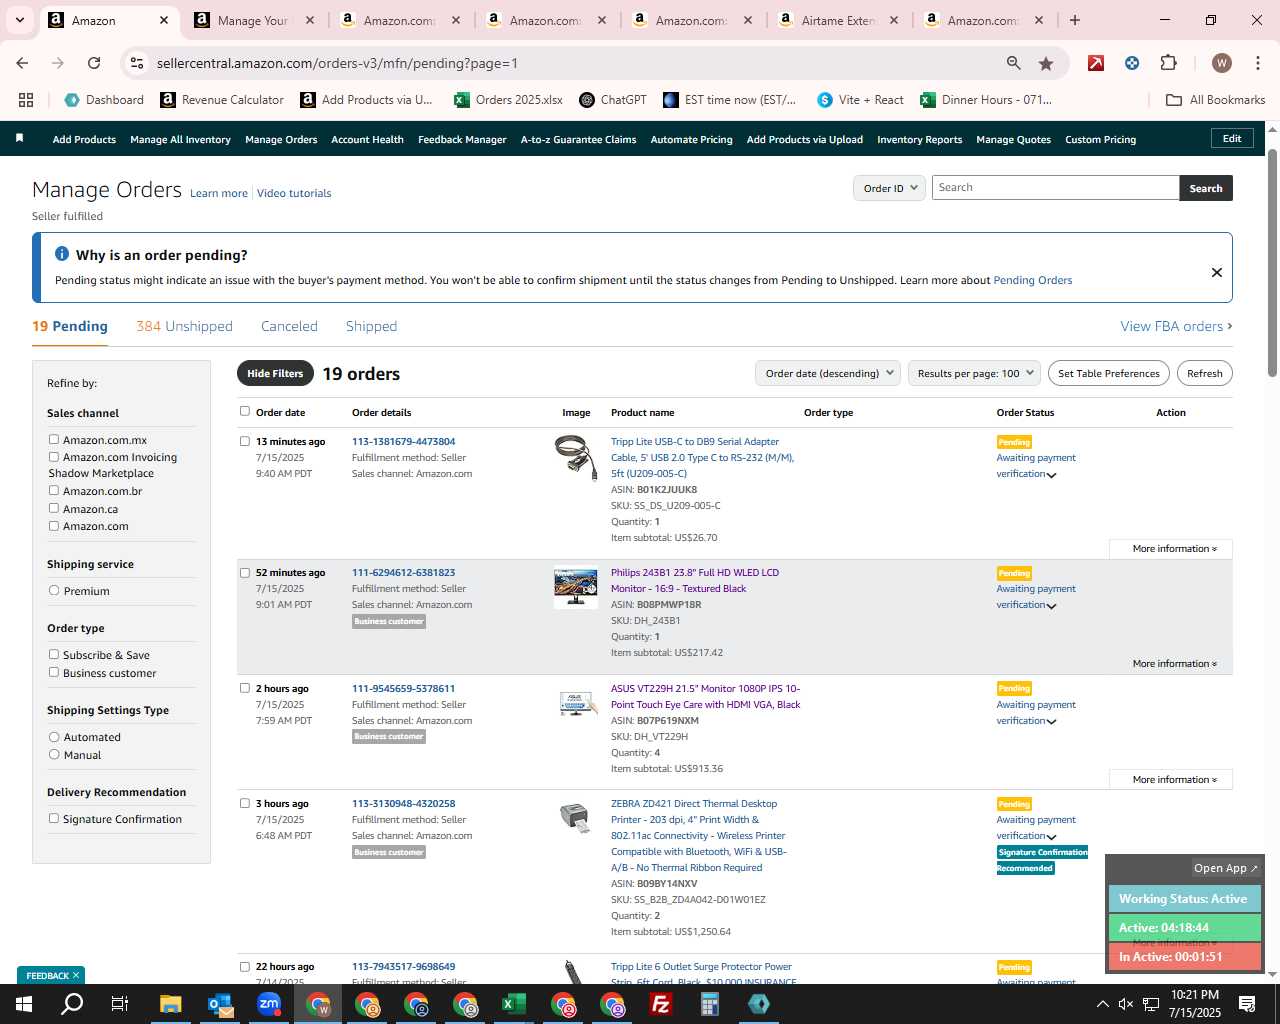Dismiss the pending order info banner
The height and width of the screenshot is (1024, 1280).
point(1217,272)
